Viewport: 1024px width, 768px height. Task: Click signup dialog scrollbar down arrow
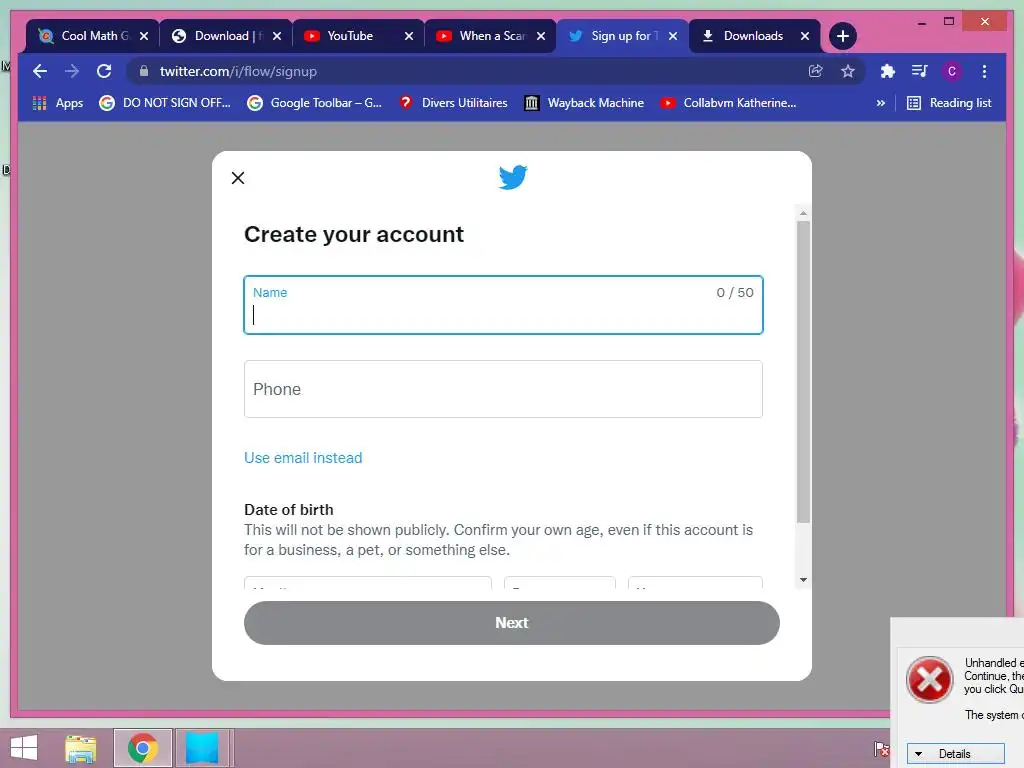(x=803, y=580)
